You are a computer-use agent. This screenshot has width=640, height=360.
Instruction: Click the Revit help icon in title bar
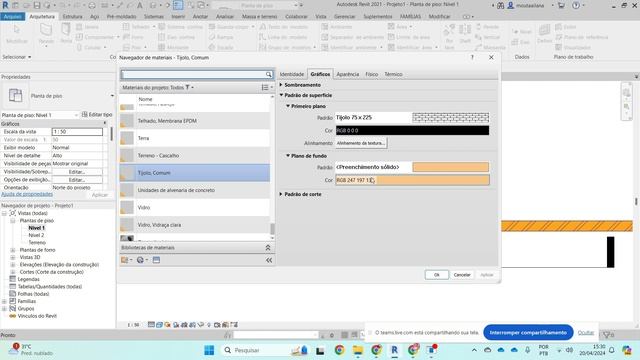(576, 5)
